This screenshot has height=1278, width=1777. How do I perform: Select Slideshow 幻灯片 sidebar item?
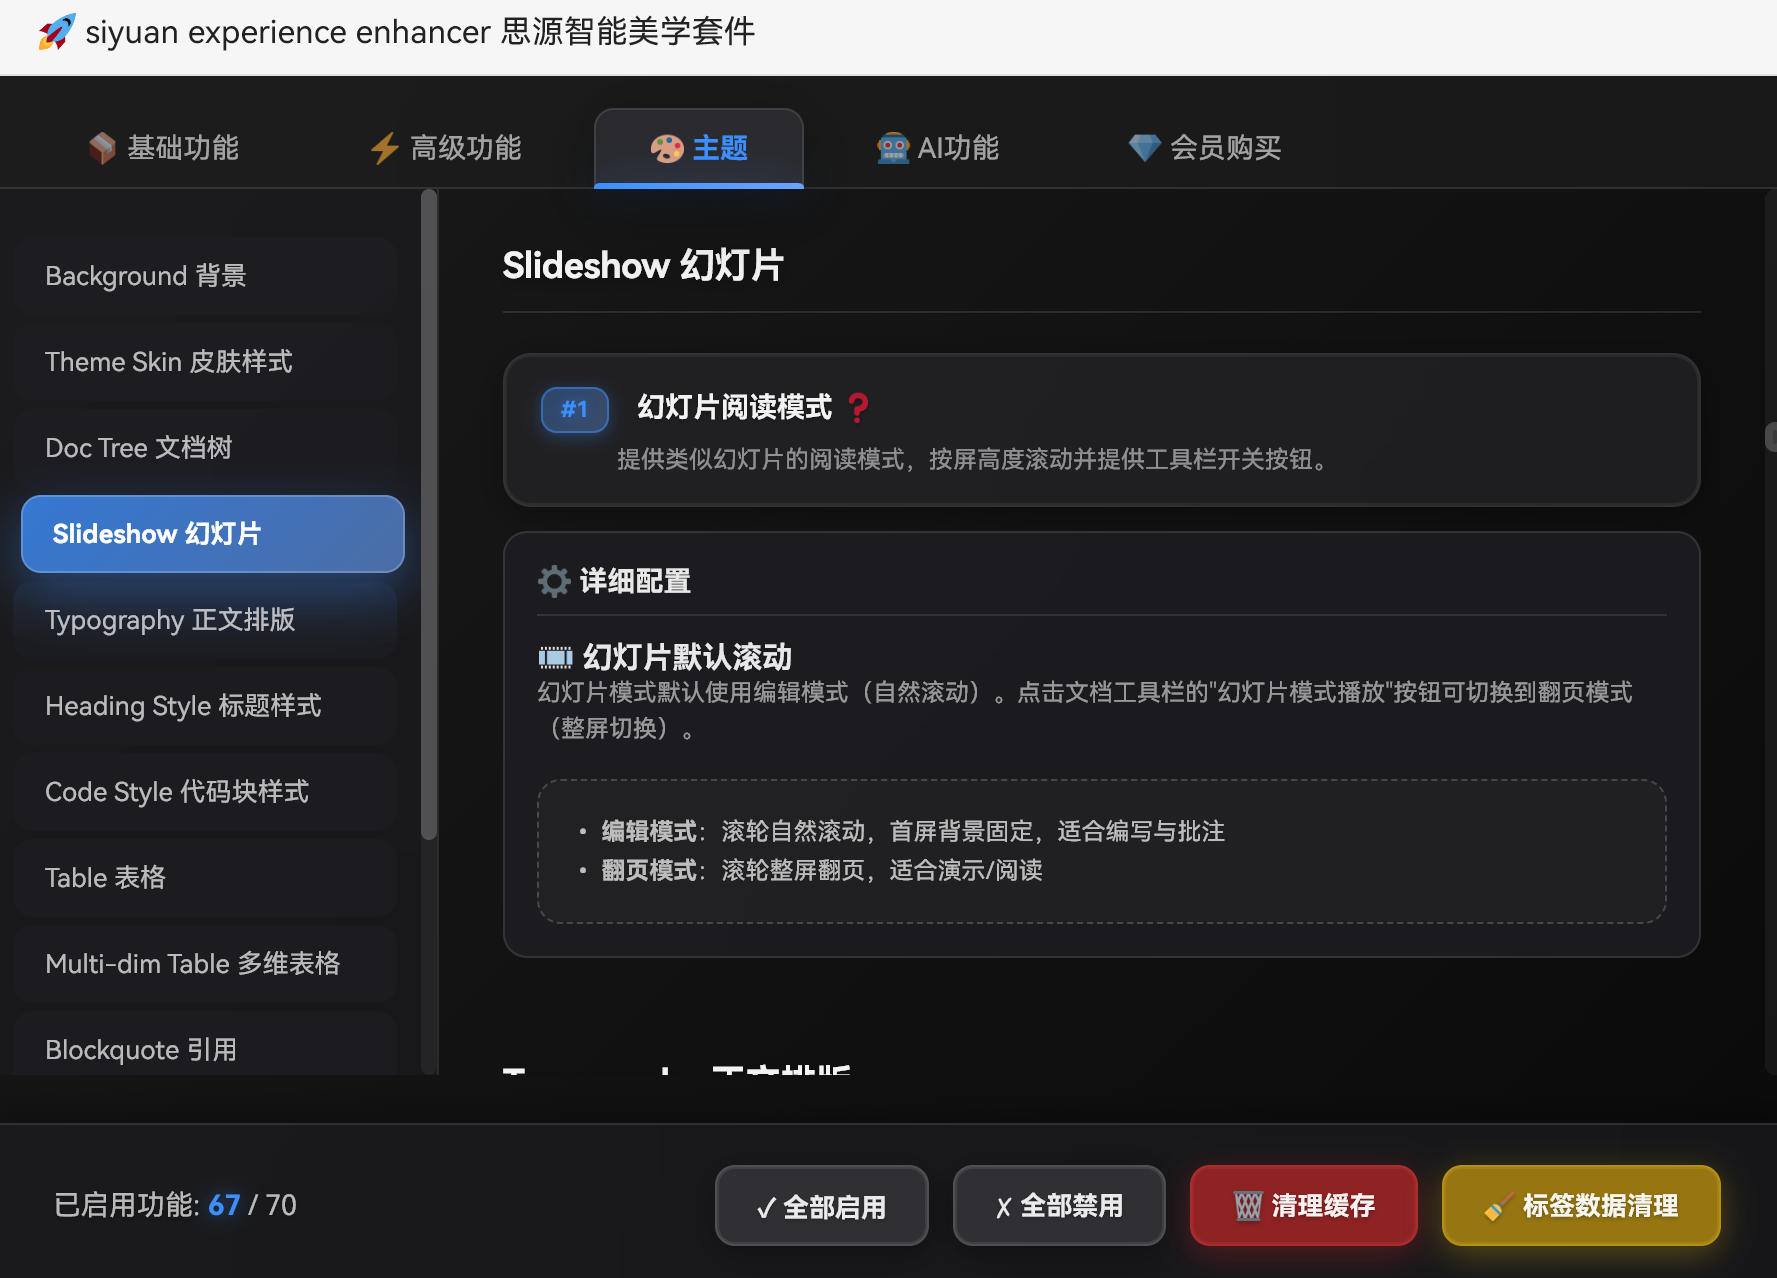pos(213,534)
